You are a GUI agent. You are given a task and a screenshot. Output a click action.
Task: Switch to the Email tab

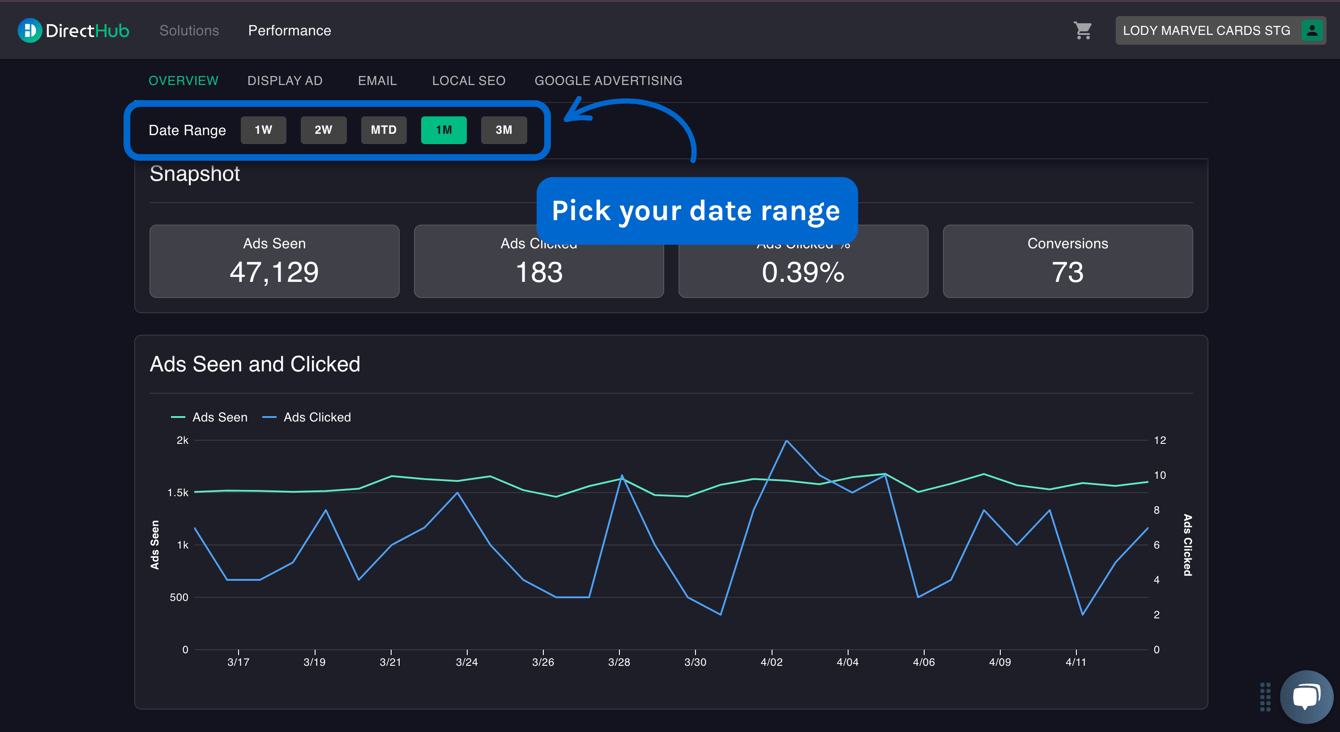pyautogui.click(x=377, y=81)
